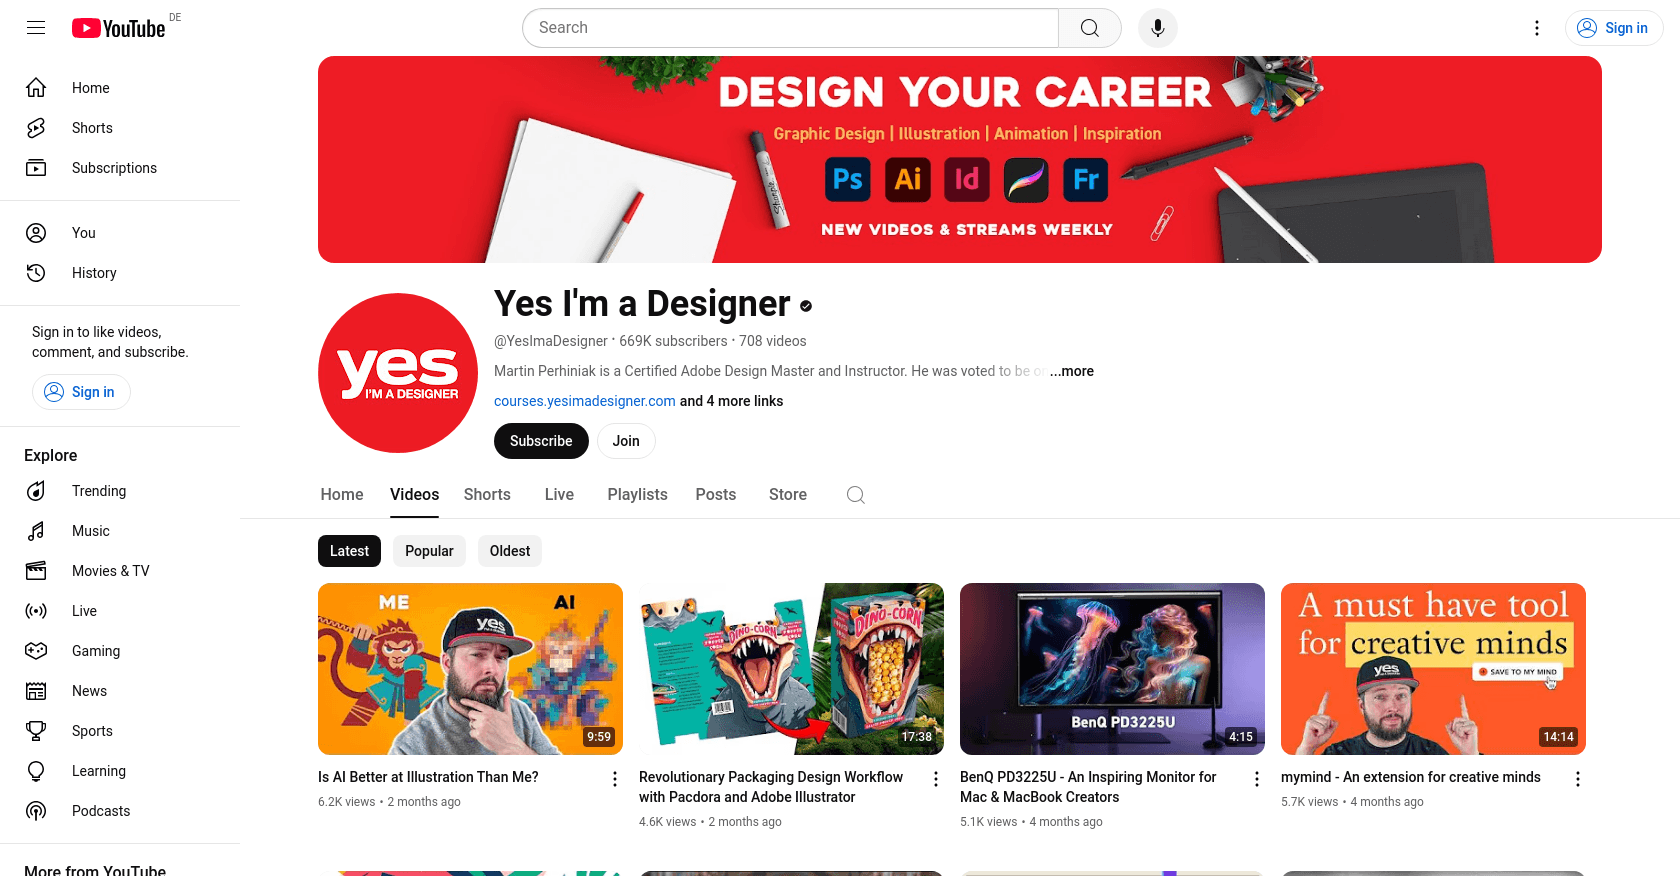Select the Popular sort chip
This screenshot has width=1680, height=876.
click(429, 551)
